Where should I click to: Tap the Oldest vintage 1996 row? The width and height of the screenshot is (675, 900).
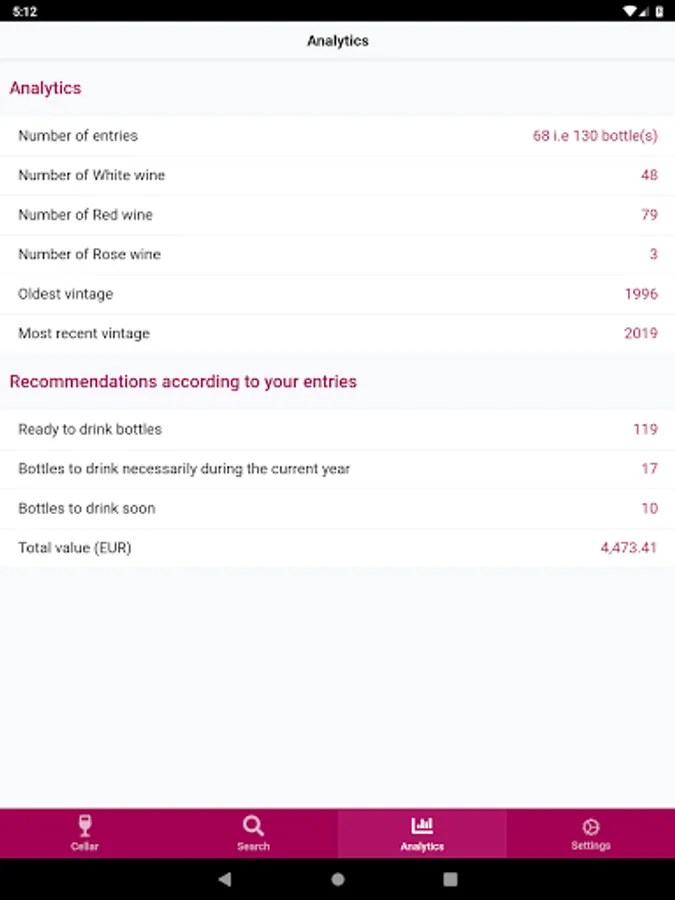coord(337,294)
